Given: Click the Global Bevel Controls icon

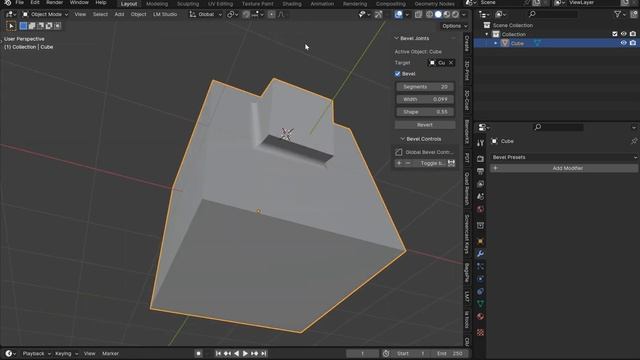Looking at the screenshot, I should coord(399,152).
